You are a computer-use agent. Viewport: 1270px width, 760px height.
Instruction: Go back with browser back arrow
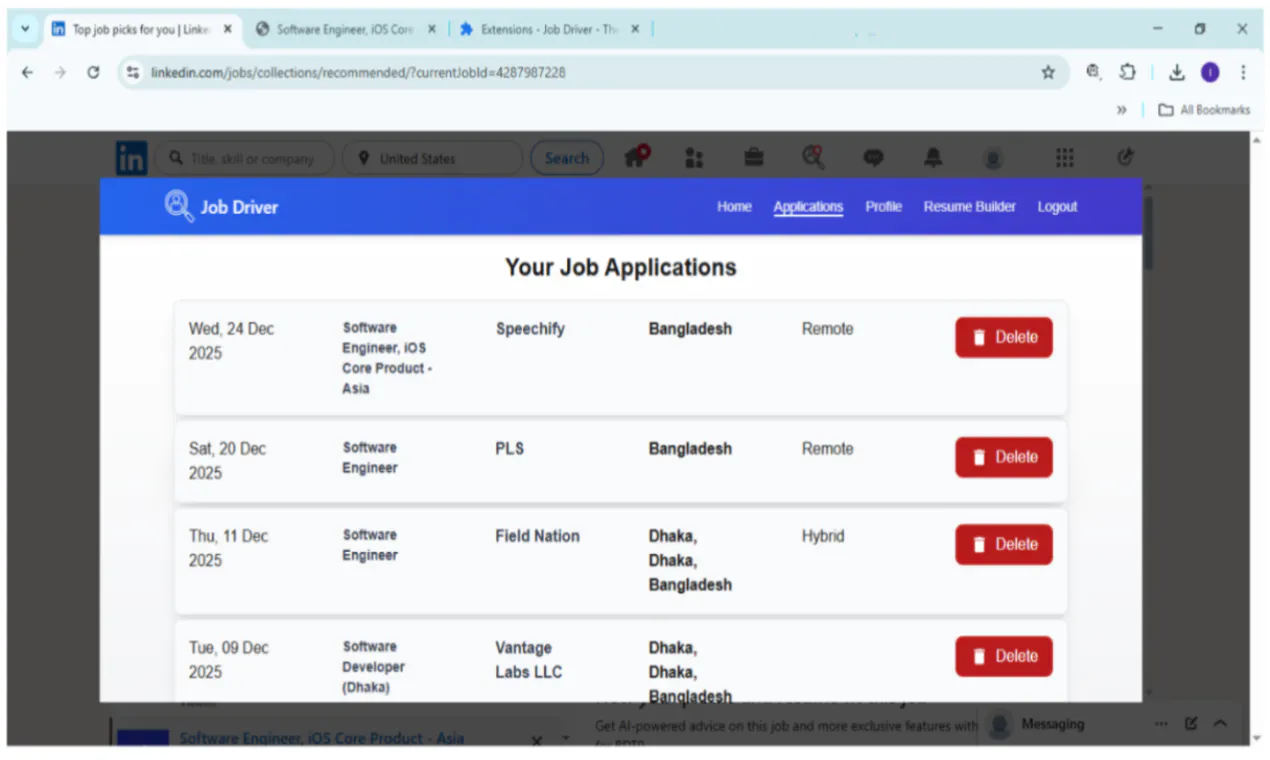tap(27, 72)
